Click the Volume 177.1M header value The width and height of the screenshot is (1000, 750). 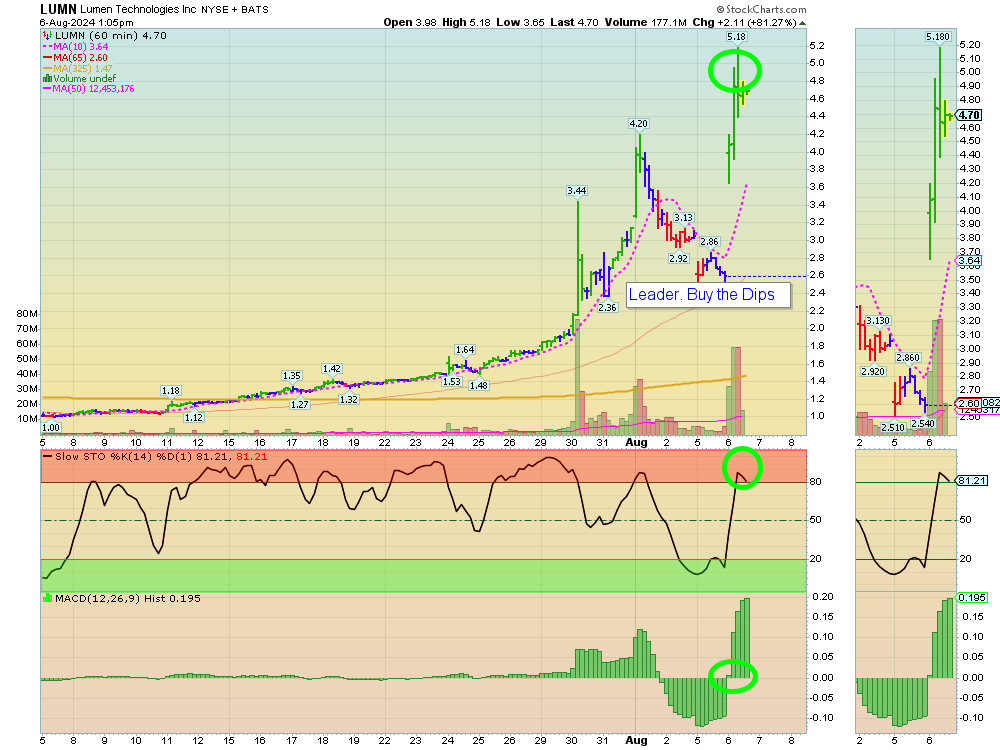point(645,22)
